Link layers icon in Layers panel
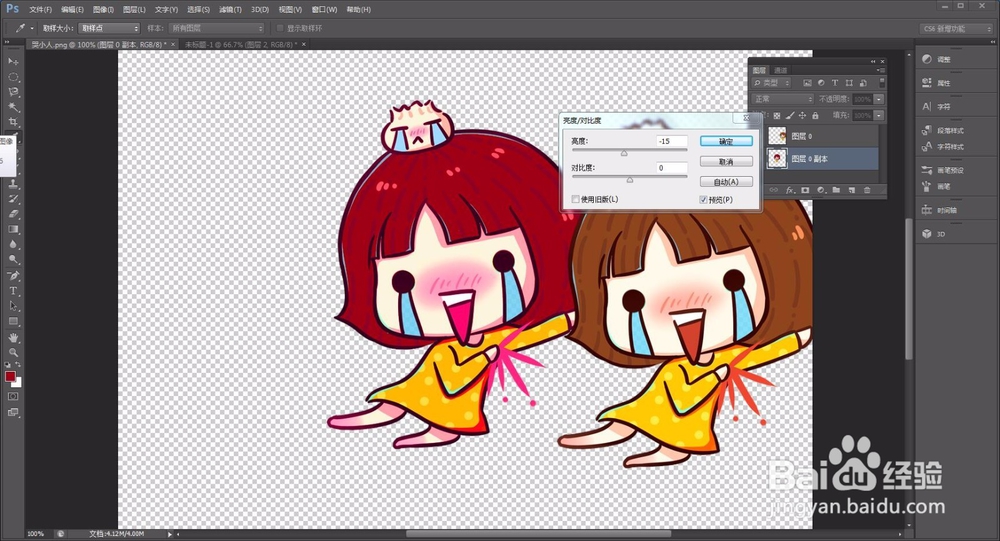The width and height of the screenshot is (1000, 541). [x=774, y=190]
